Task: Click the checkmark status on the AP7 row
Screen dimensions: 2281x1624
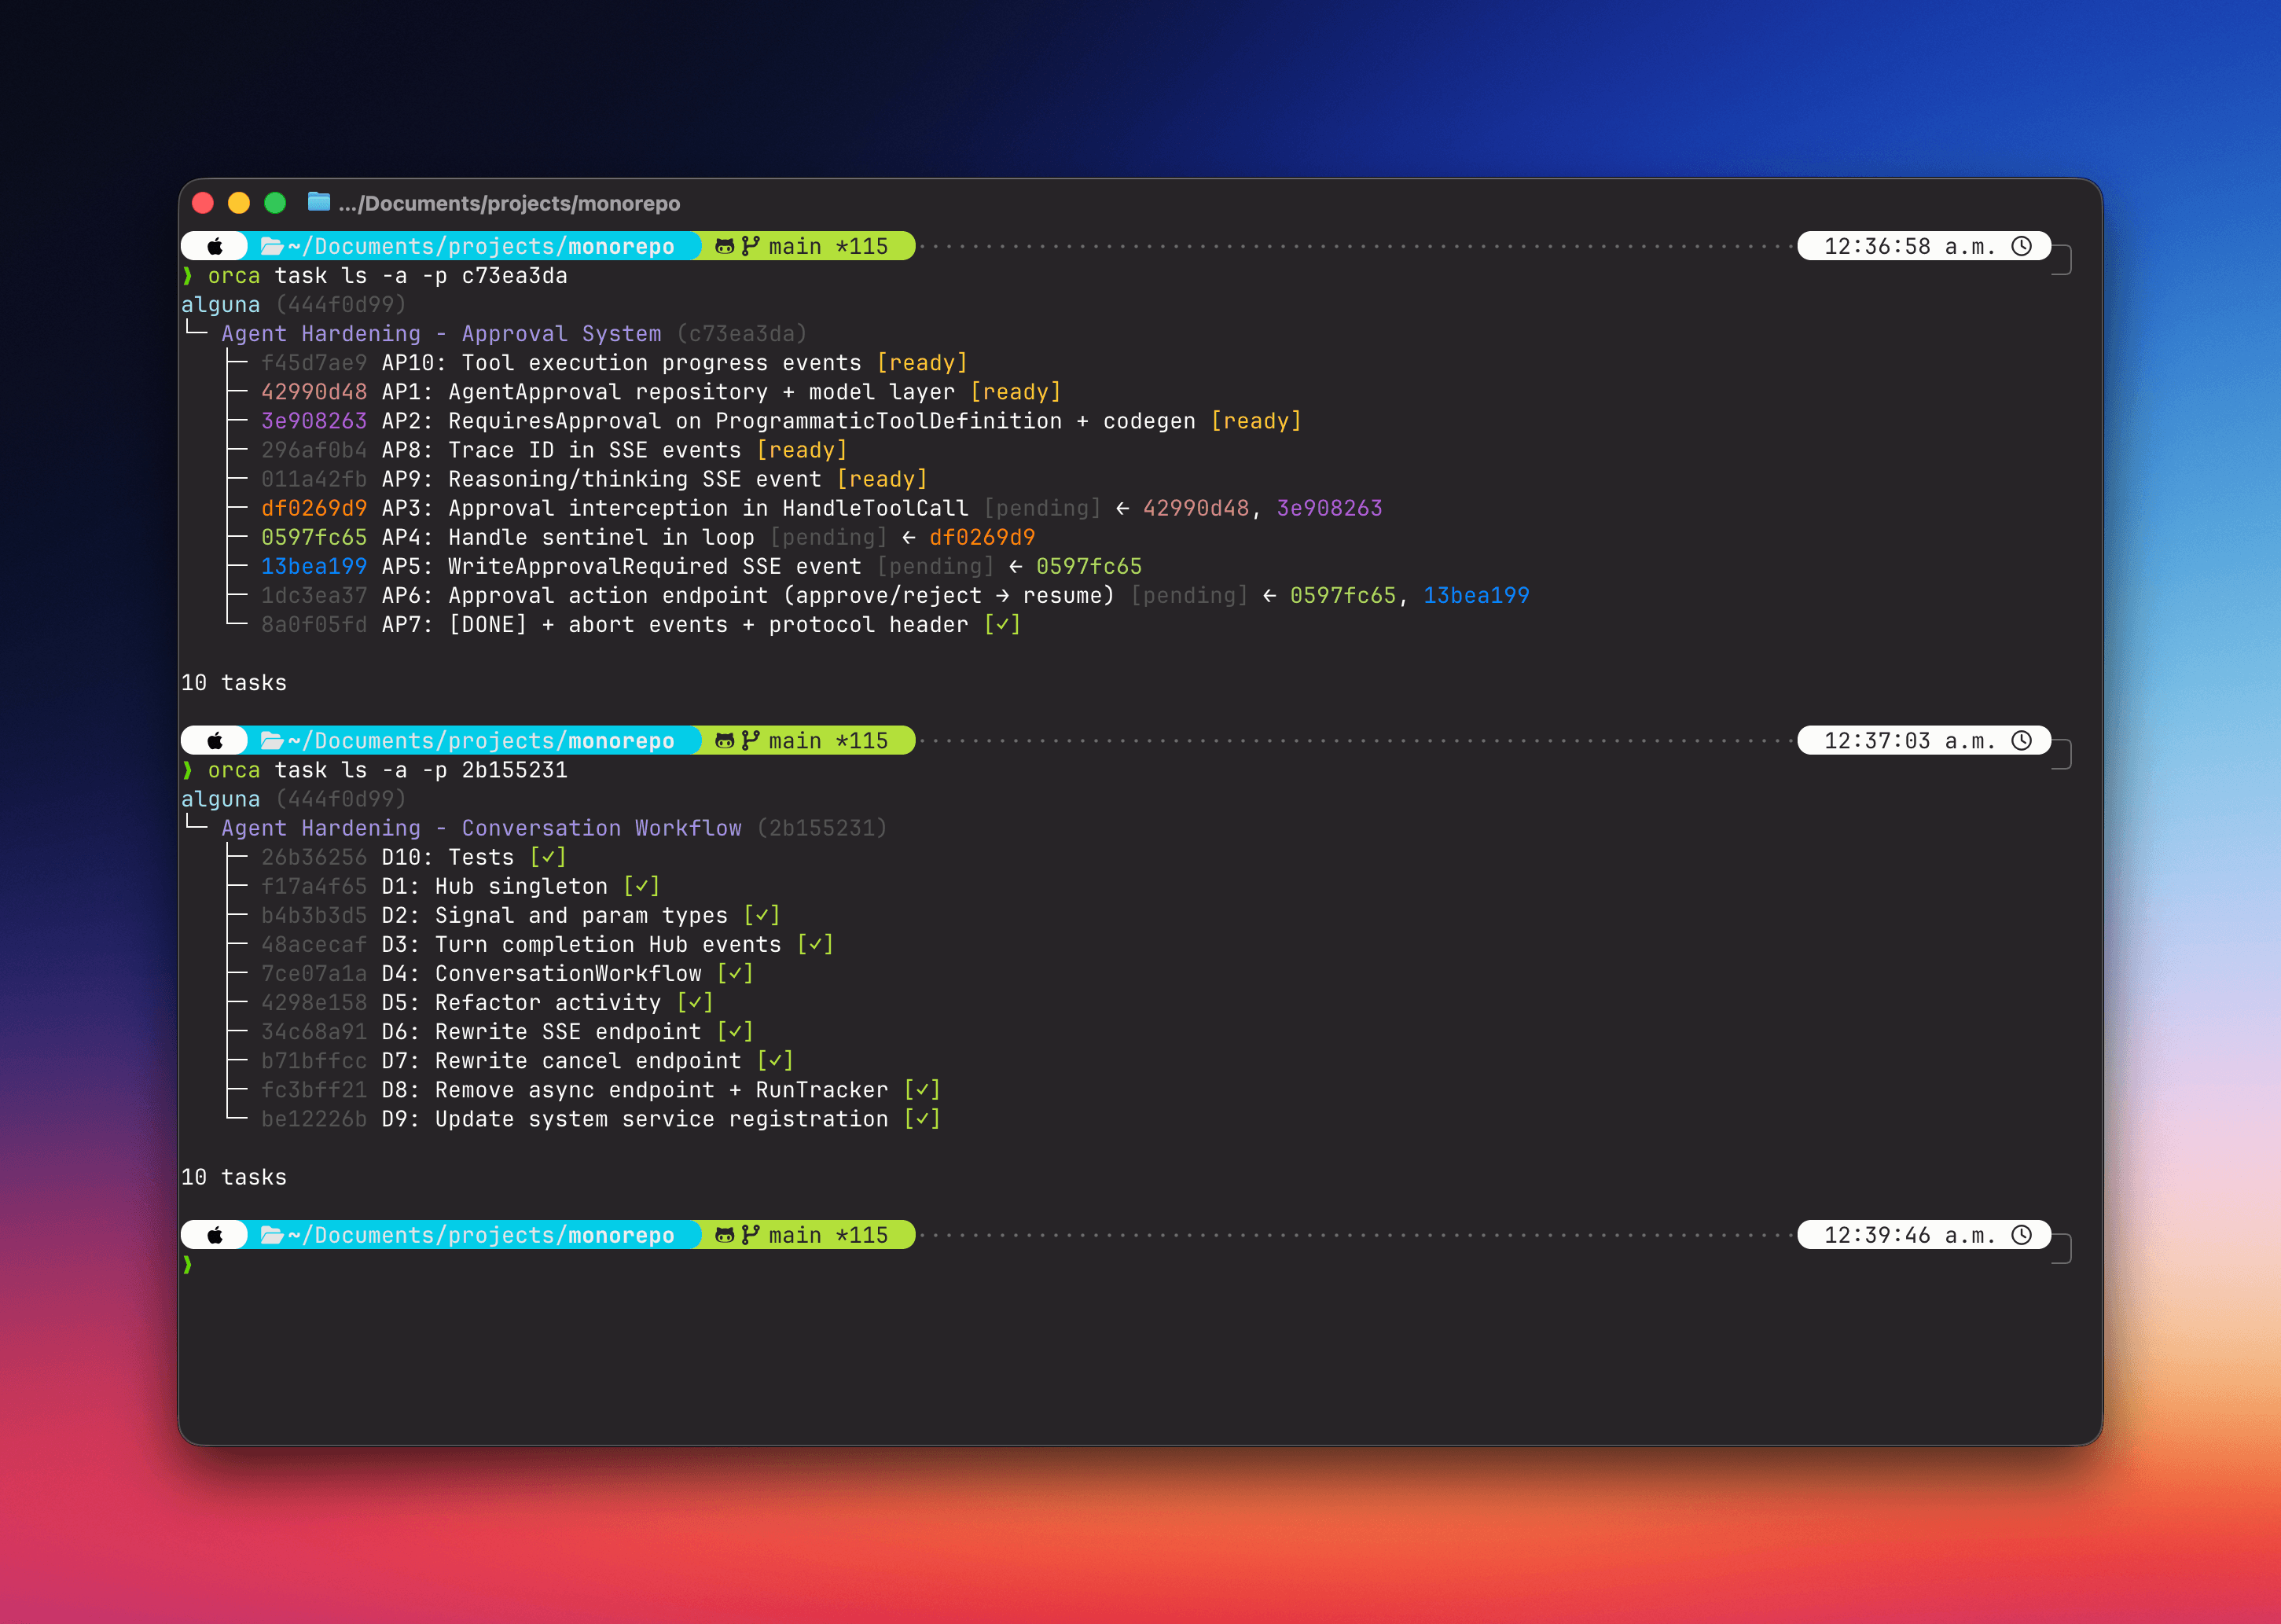Action: [x=1002, y=625]
